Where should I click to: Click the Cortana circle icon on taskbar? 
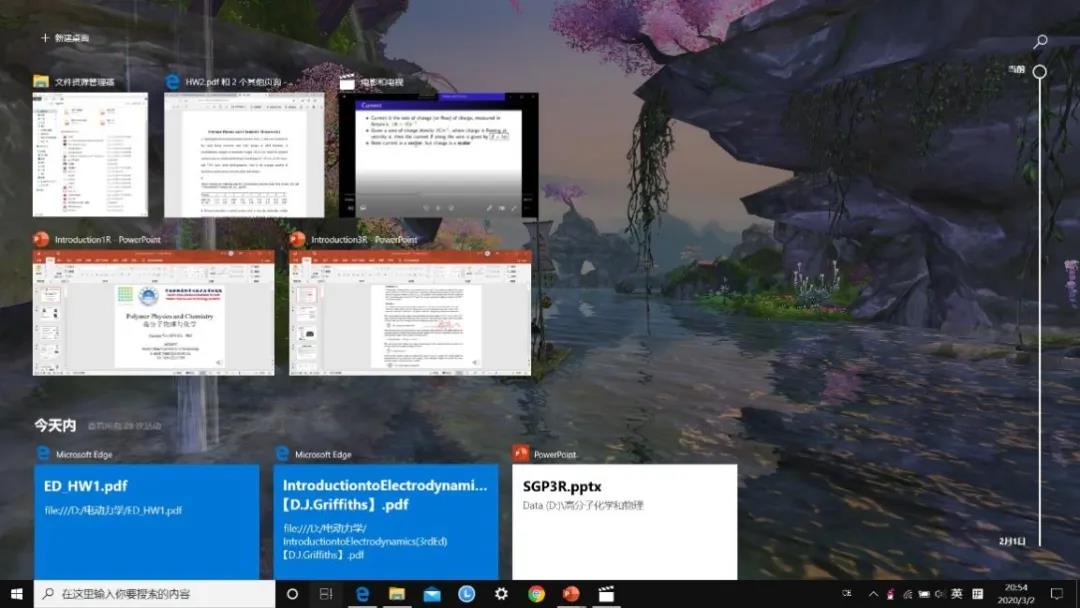click(292, 594)
